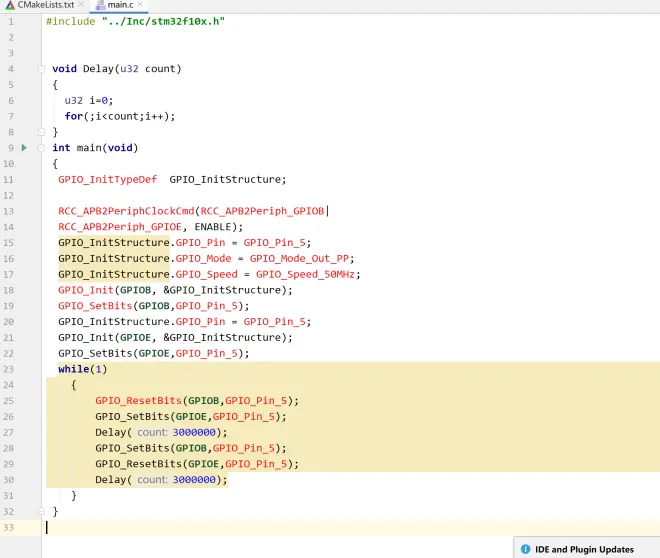Click the int main(void) declaration
The height and width of the screenshot is (558, 660).
point(95,148)
